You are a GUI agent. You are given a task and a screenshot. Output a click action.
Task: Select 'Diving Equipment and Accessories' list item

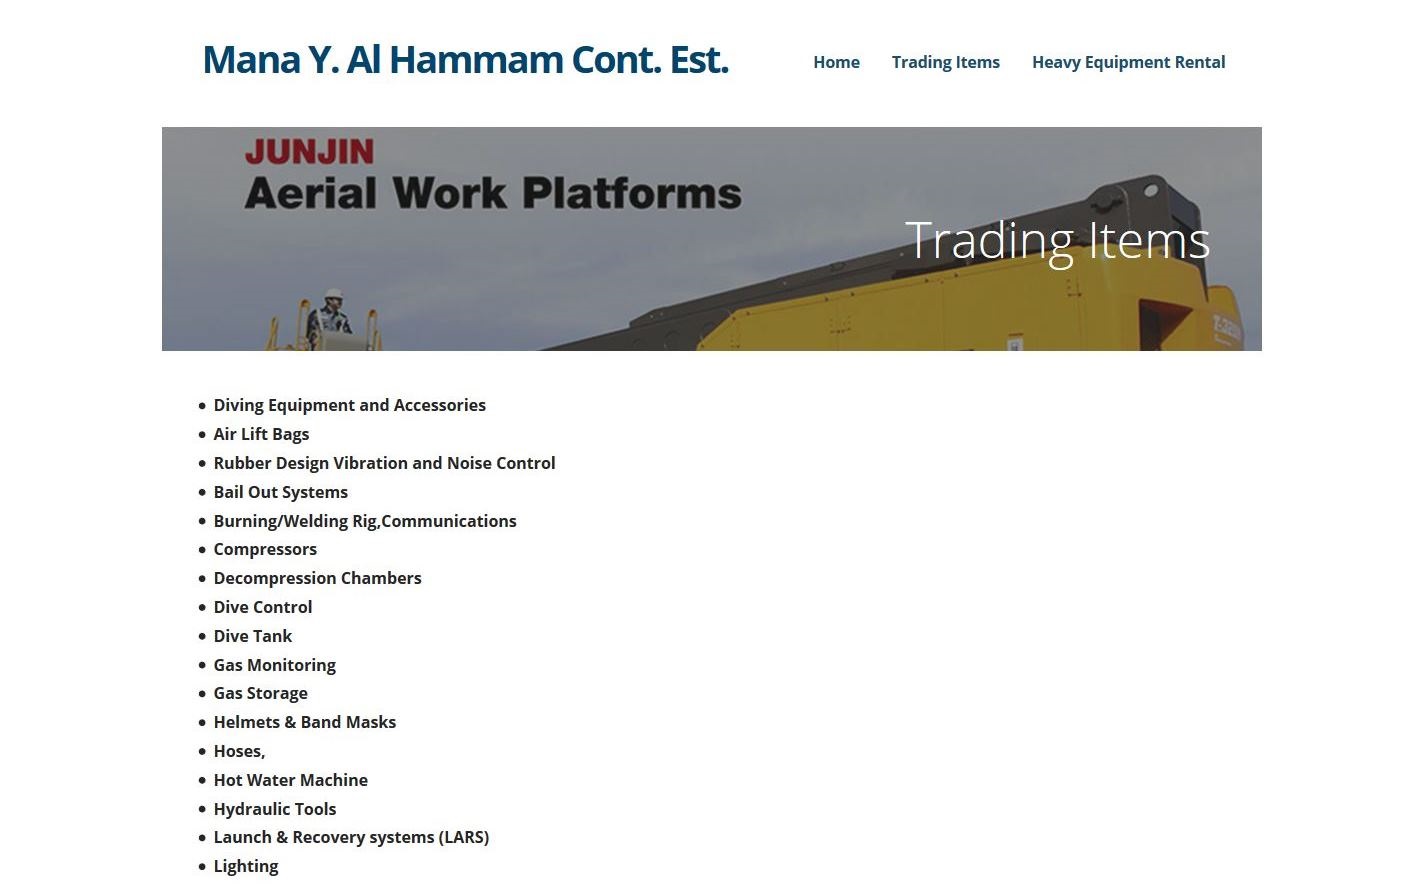tap(349, 405)
